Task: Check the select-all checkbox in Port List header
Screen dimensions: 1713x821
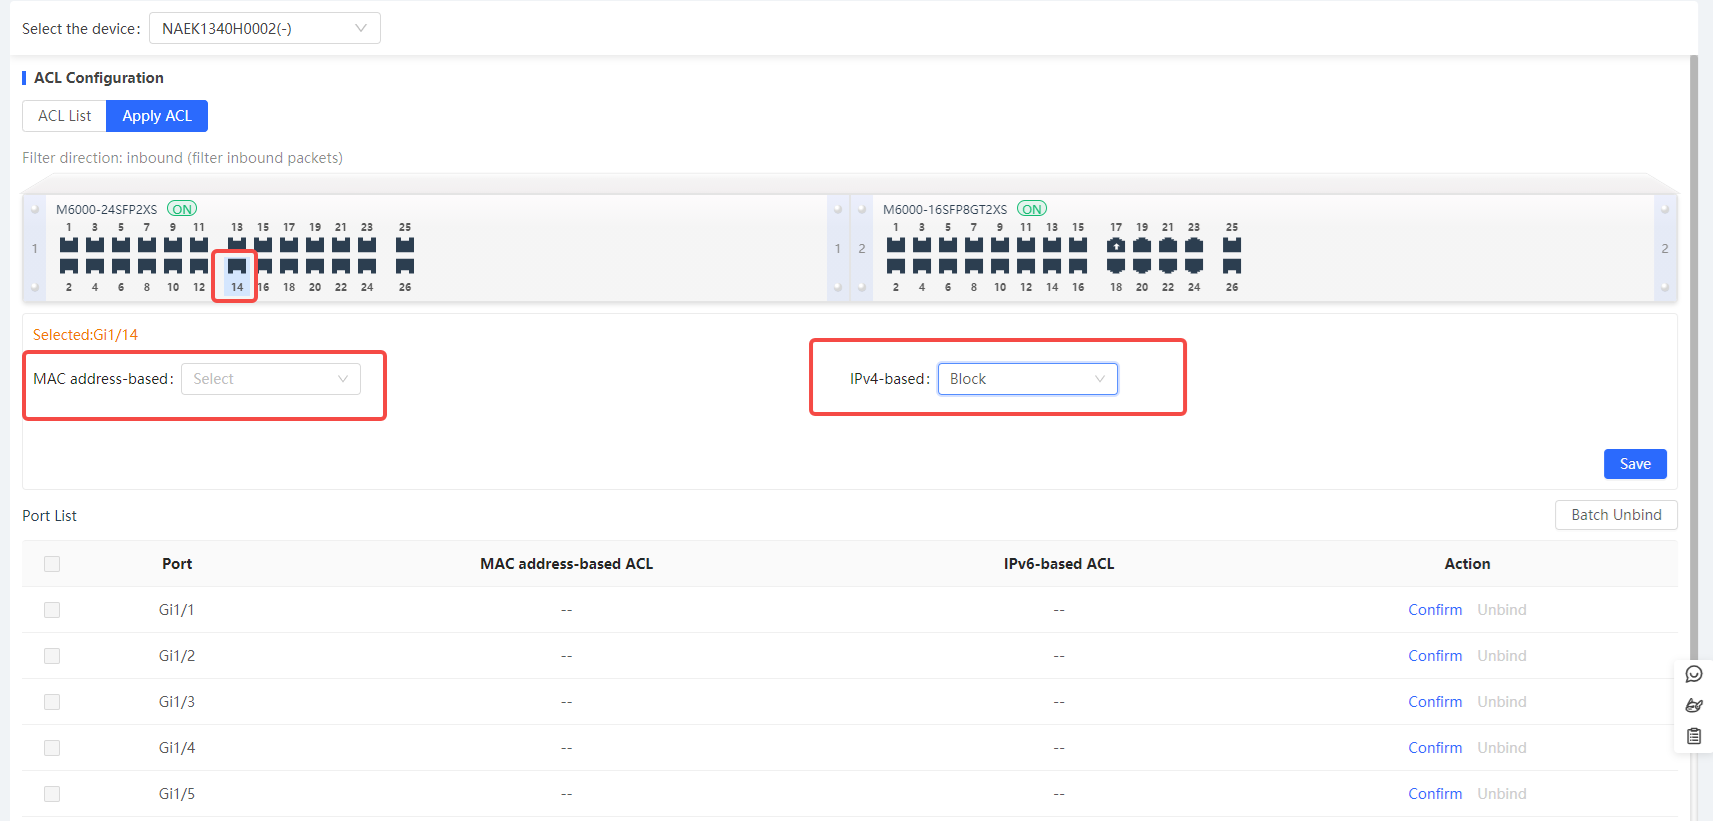Action: click(x=52, y=564)
